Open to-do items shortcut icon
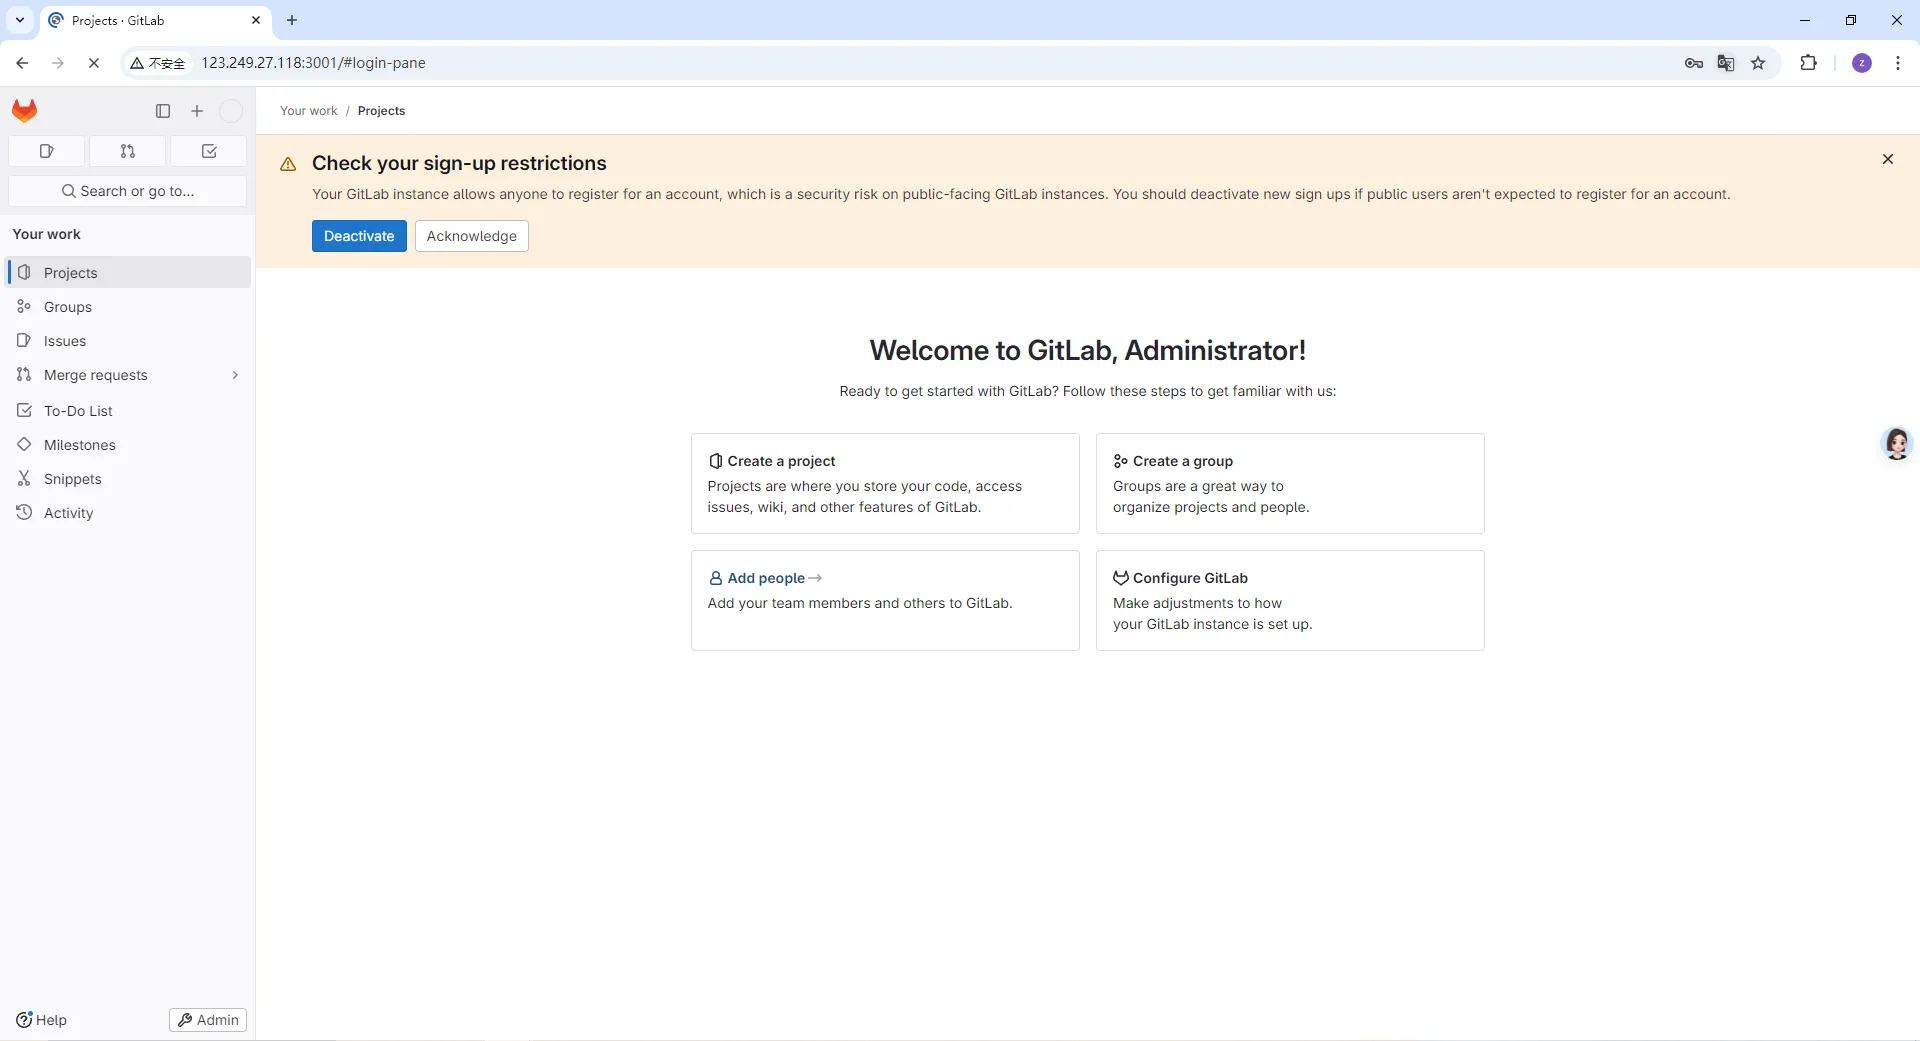Image resolution: width=1920 pixels, height=1041 pixels. click(209, 151)
